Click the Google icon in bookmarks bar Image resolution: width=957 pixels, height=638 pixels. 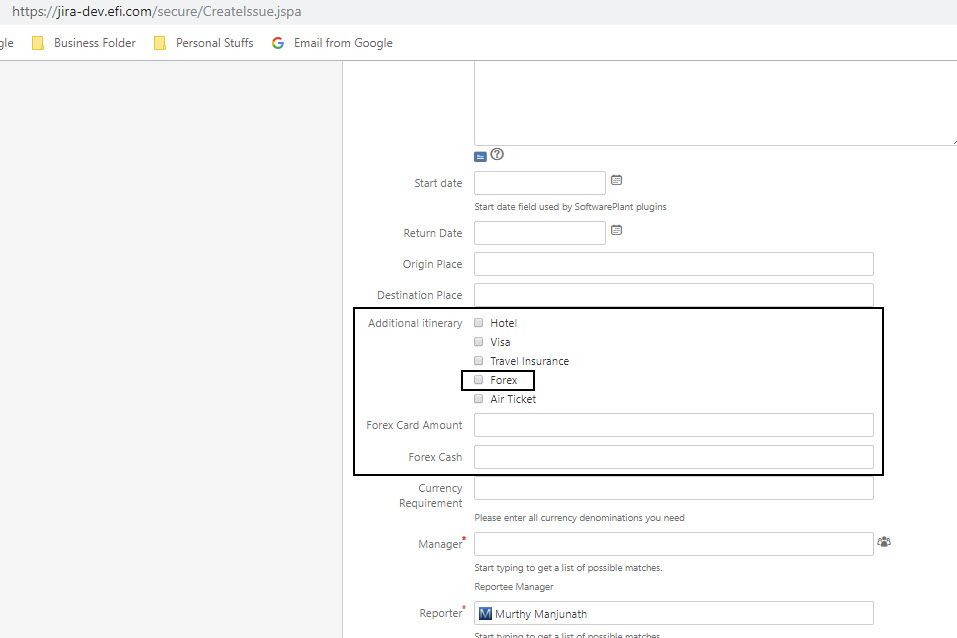(x=278, y=43)
